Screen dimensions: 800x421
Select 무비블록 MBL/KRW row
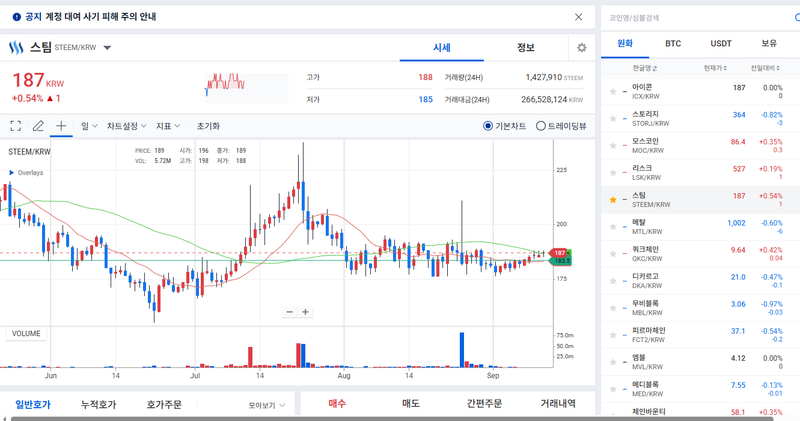click(x=701, y=308)
